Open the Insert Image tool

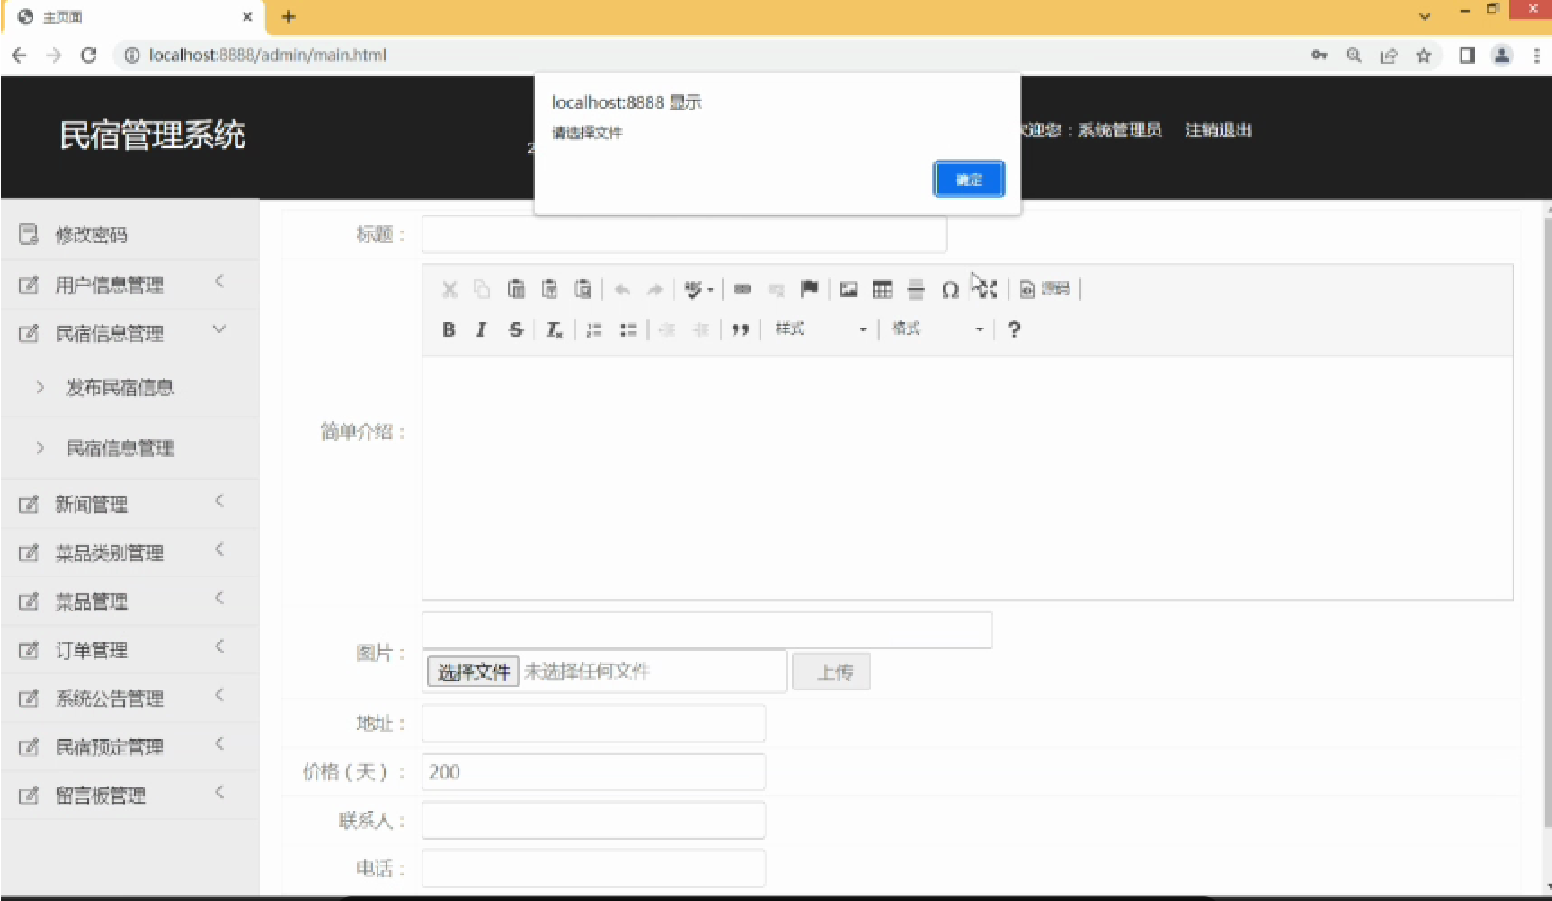point(849,290)
